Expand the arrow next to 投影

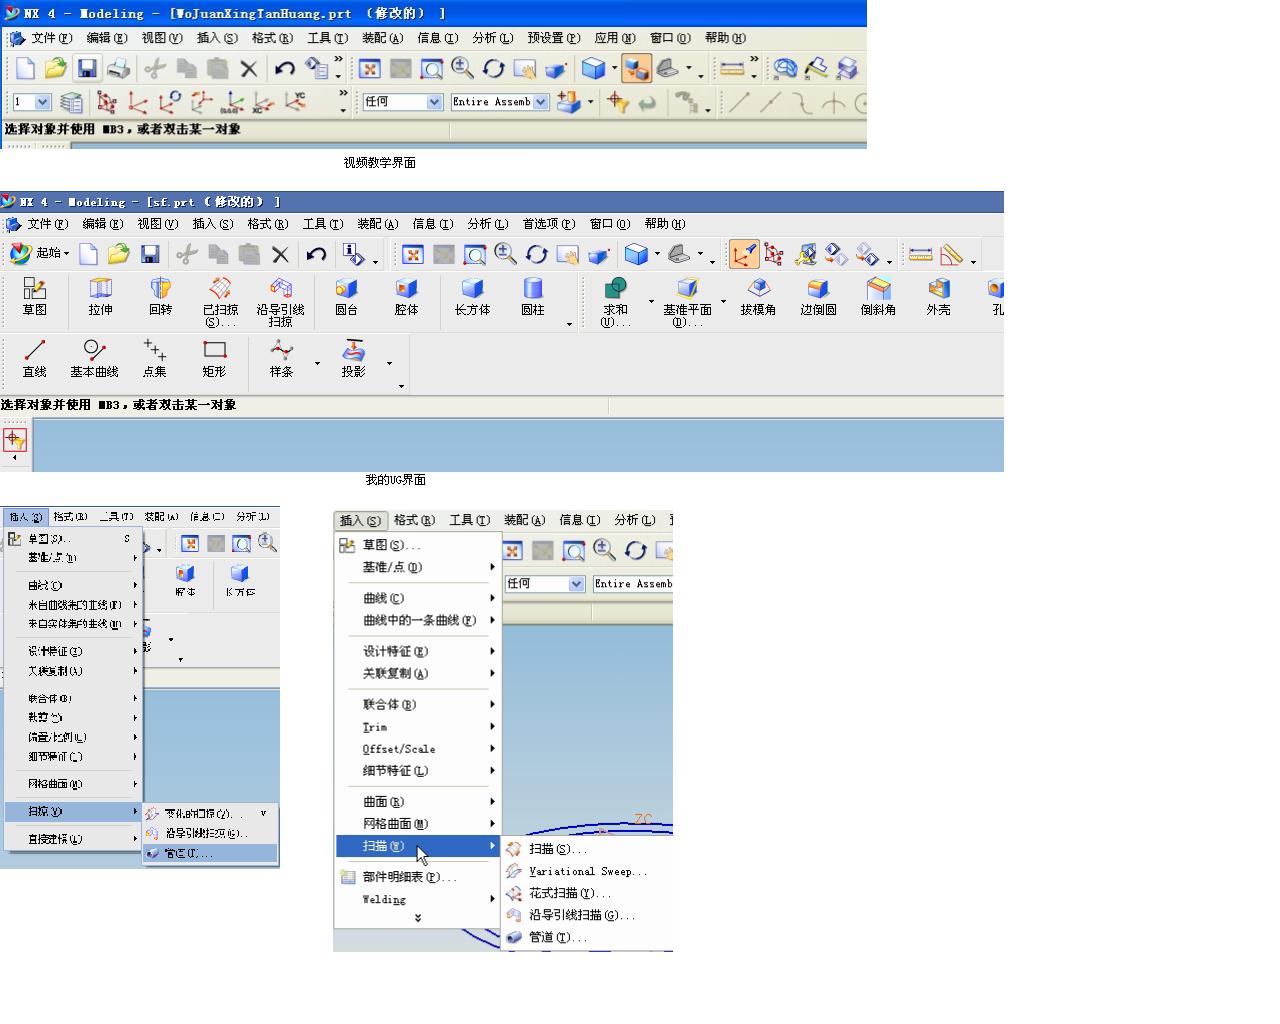pyautogui.click(x=389, y=363)
